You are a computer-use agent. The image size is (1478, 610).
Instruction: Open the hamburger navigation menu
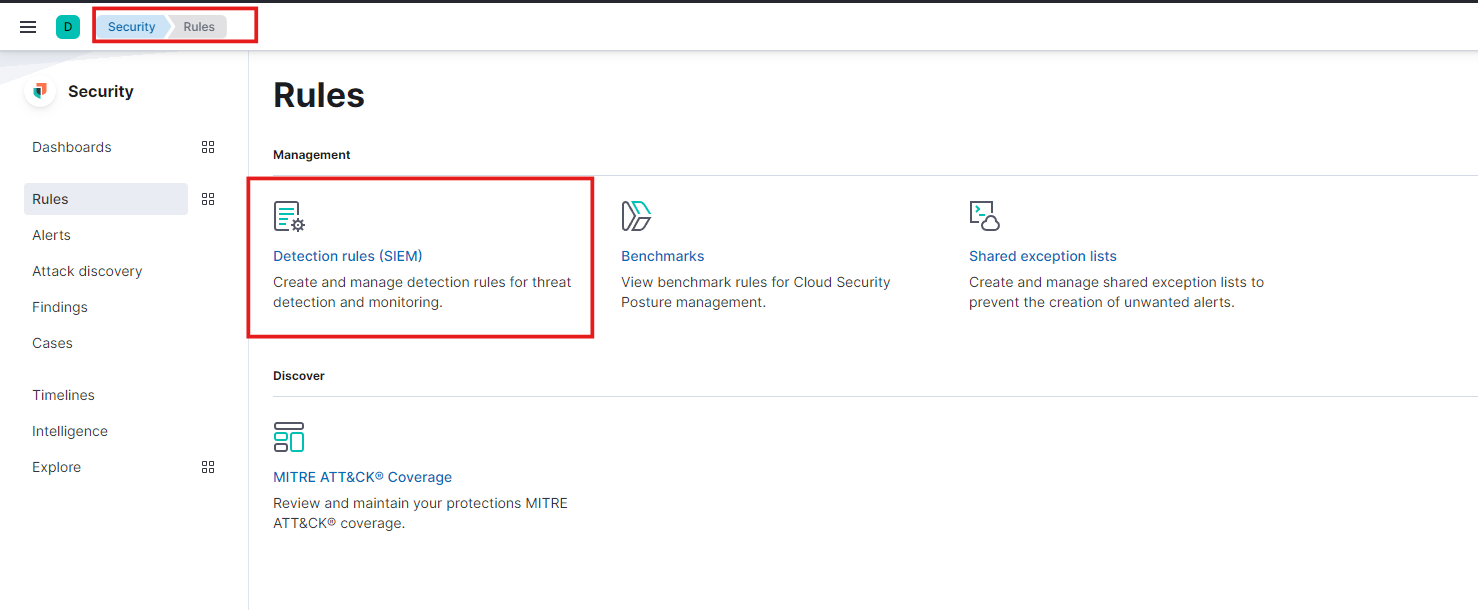pyautogui.click(x=28, y=27)
